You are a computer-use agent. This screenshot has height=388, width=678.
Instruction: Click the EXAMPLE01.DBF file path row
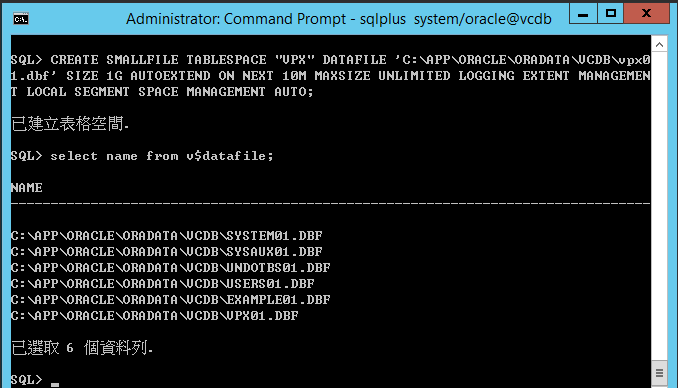tap(170, 300)
